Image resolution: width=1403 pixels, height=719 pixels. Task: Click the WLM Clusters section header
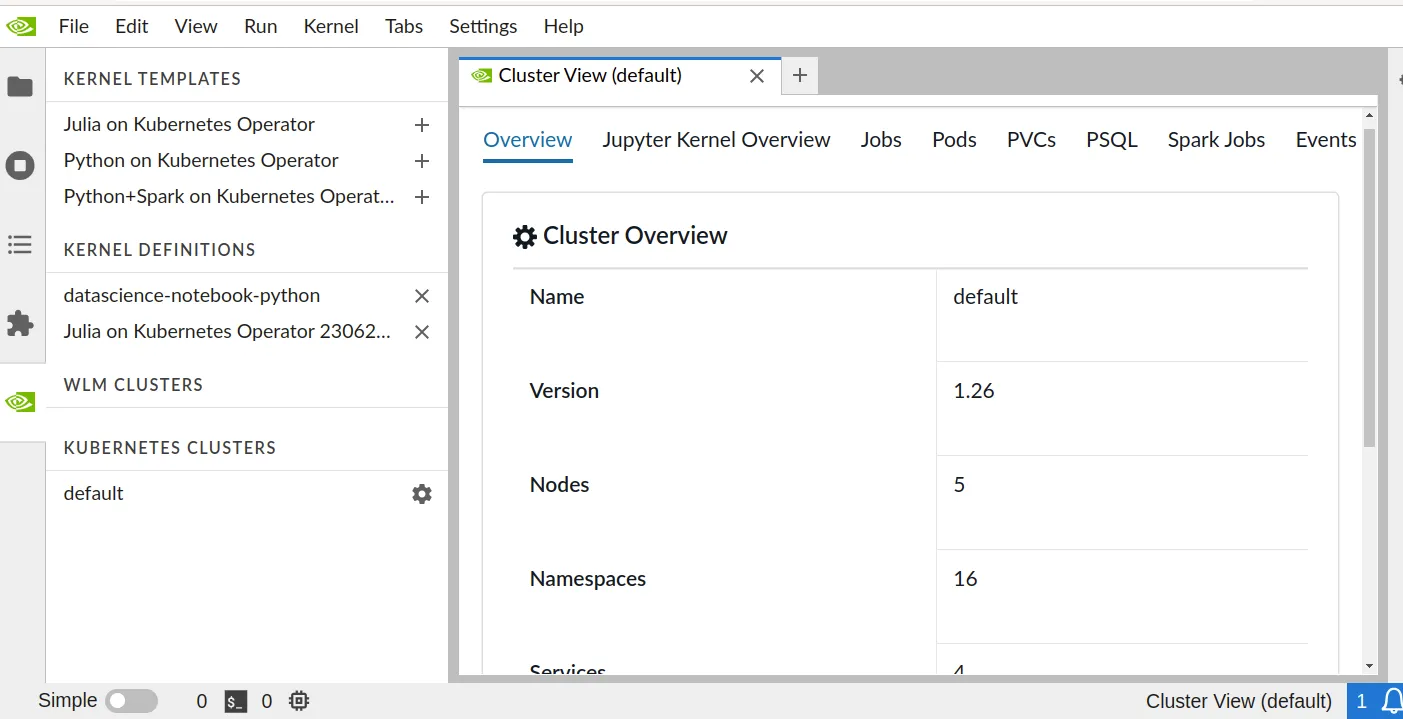pos(133,385)
